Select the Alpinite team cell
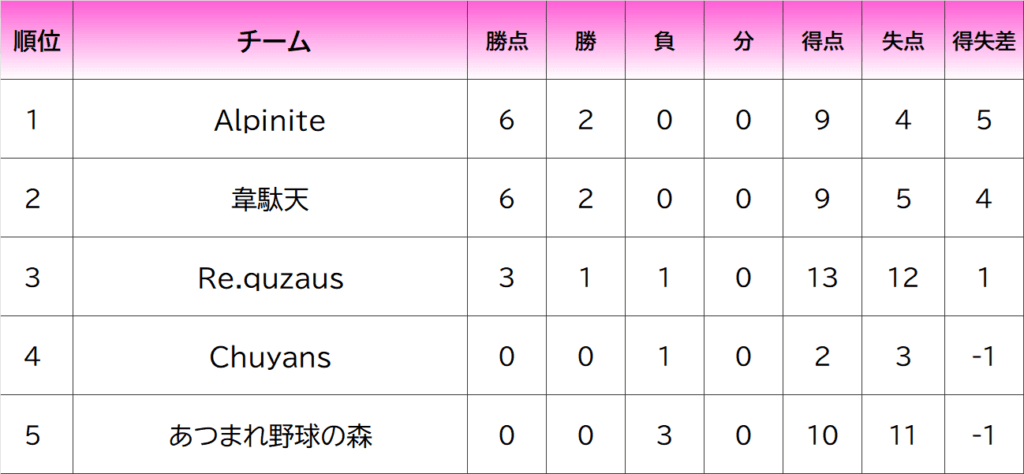The height and width of the screenshot is (474, 1024). pos(270,120)
